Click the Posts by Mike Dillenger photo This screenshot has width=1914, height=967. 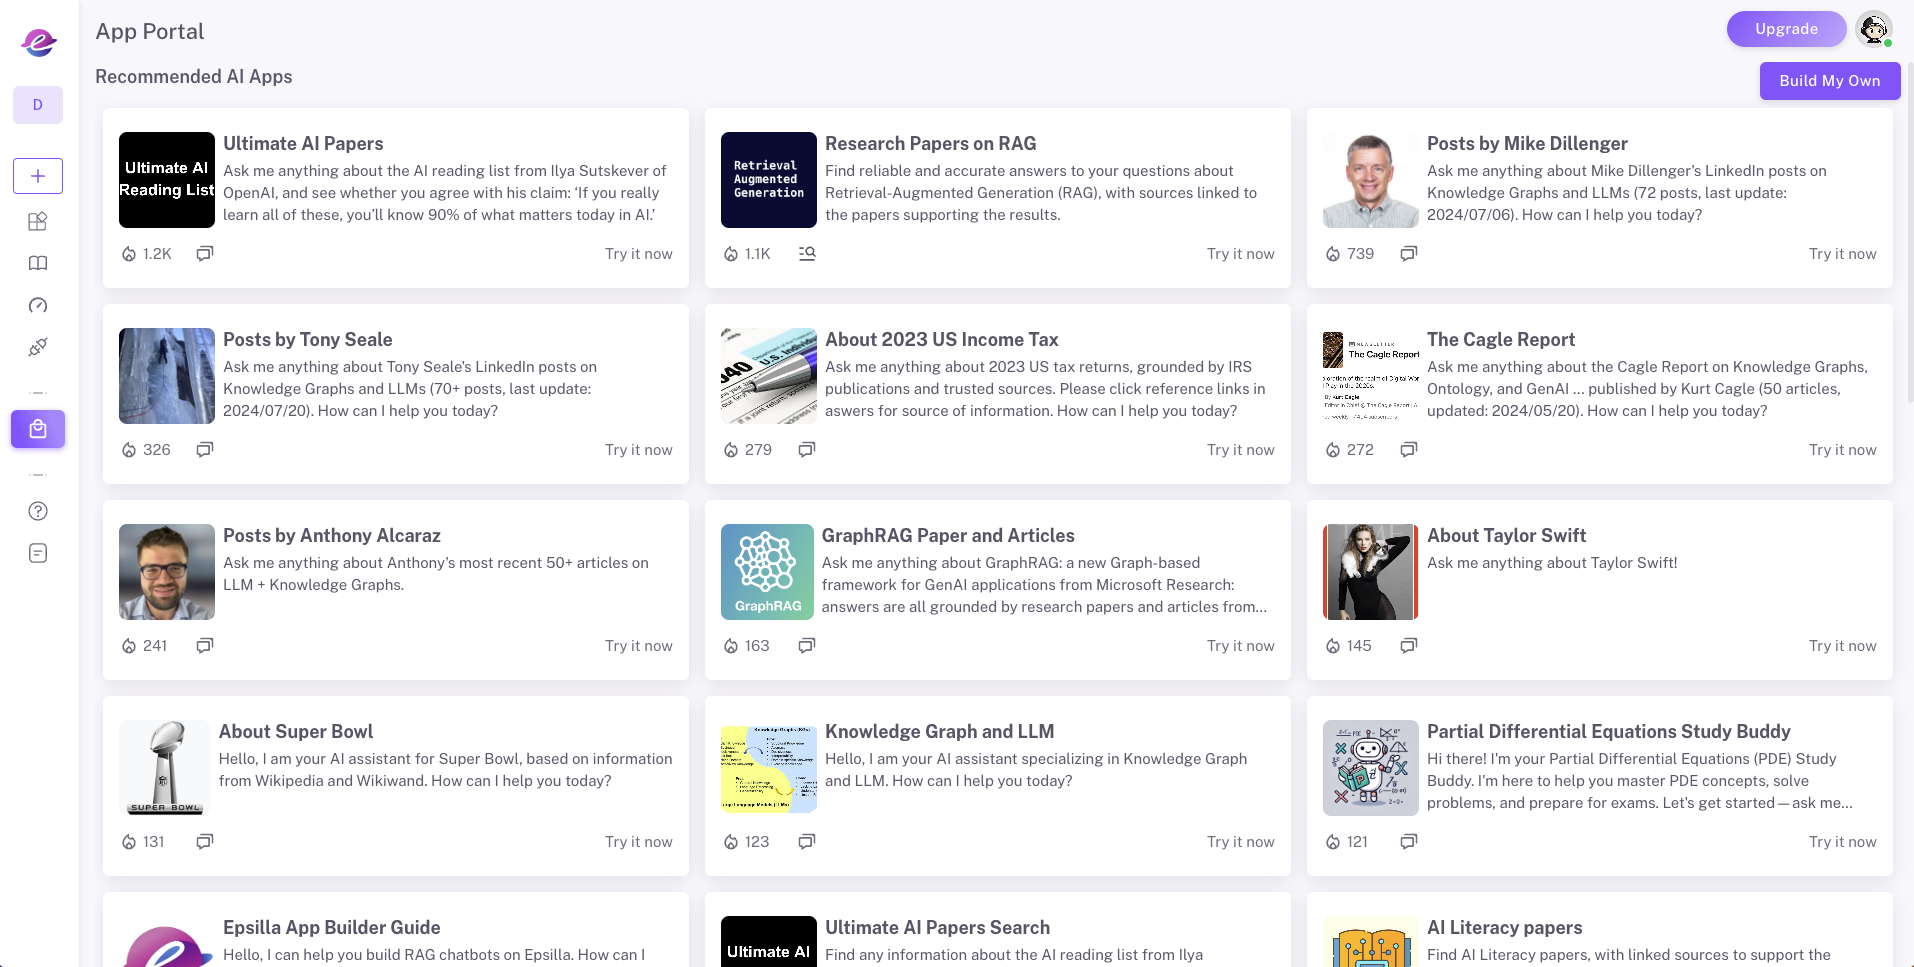(x=1370, y=180)
